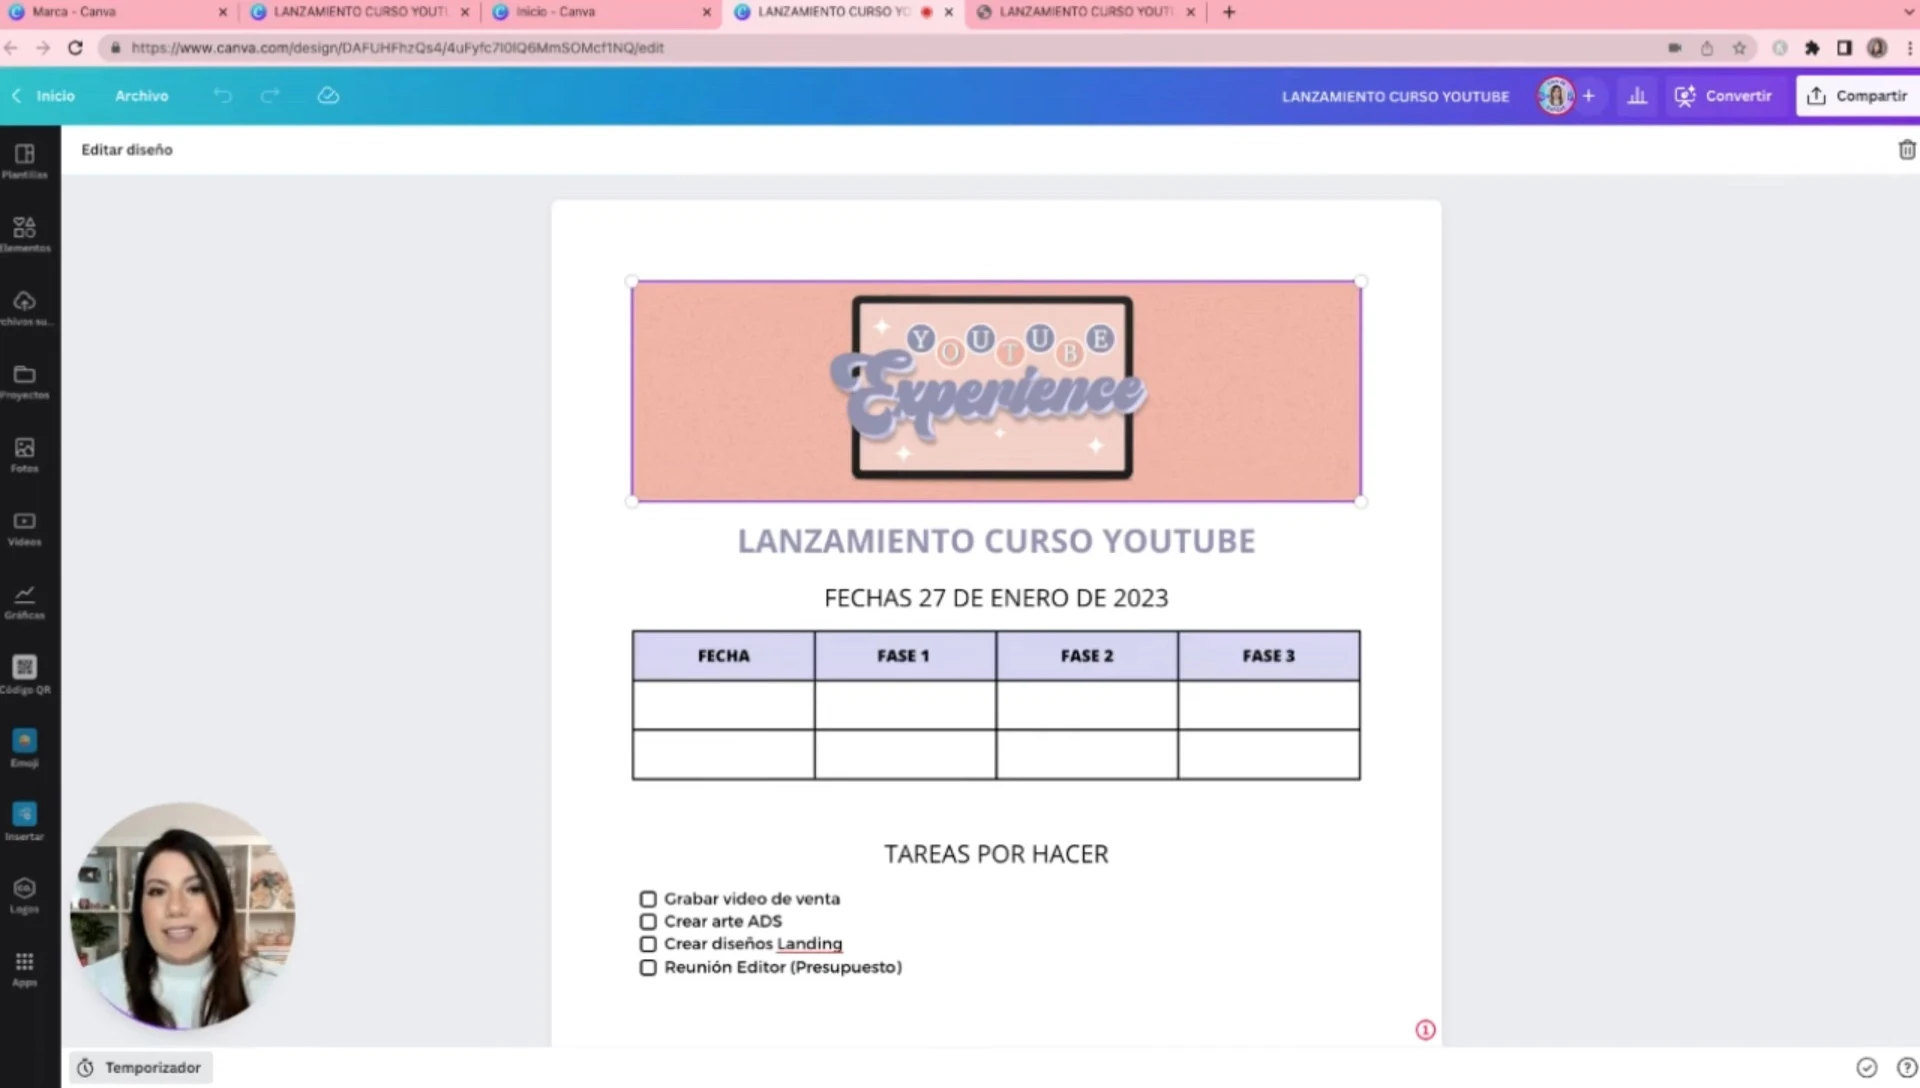
Task: Bookmark this page with star icon
Action: point(1739,48)
